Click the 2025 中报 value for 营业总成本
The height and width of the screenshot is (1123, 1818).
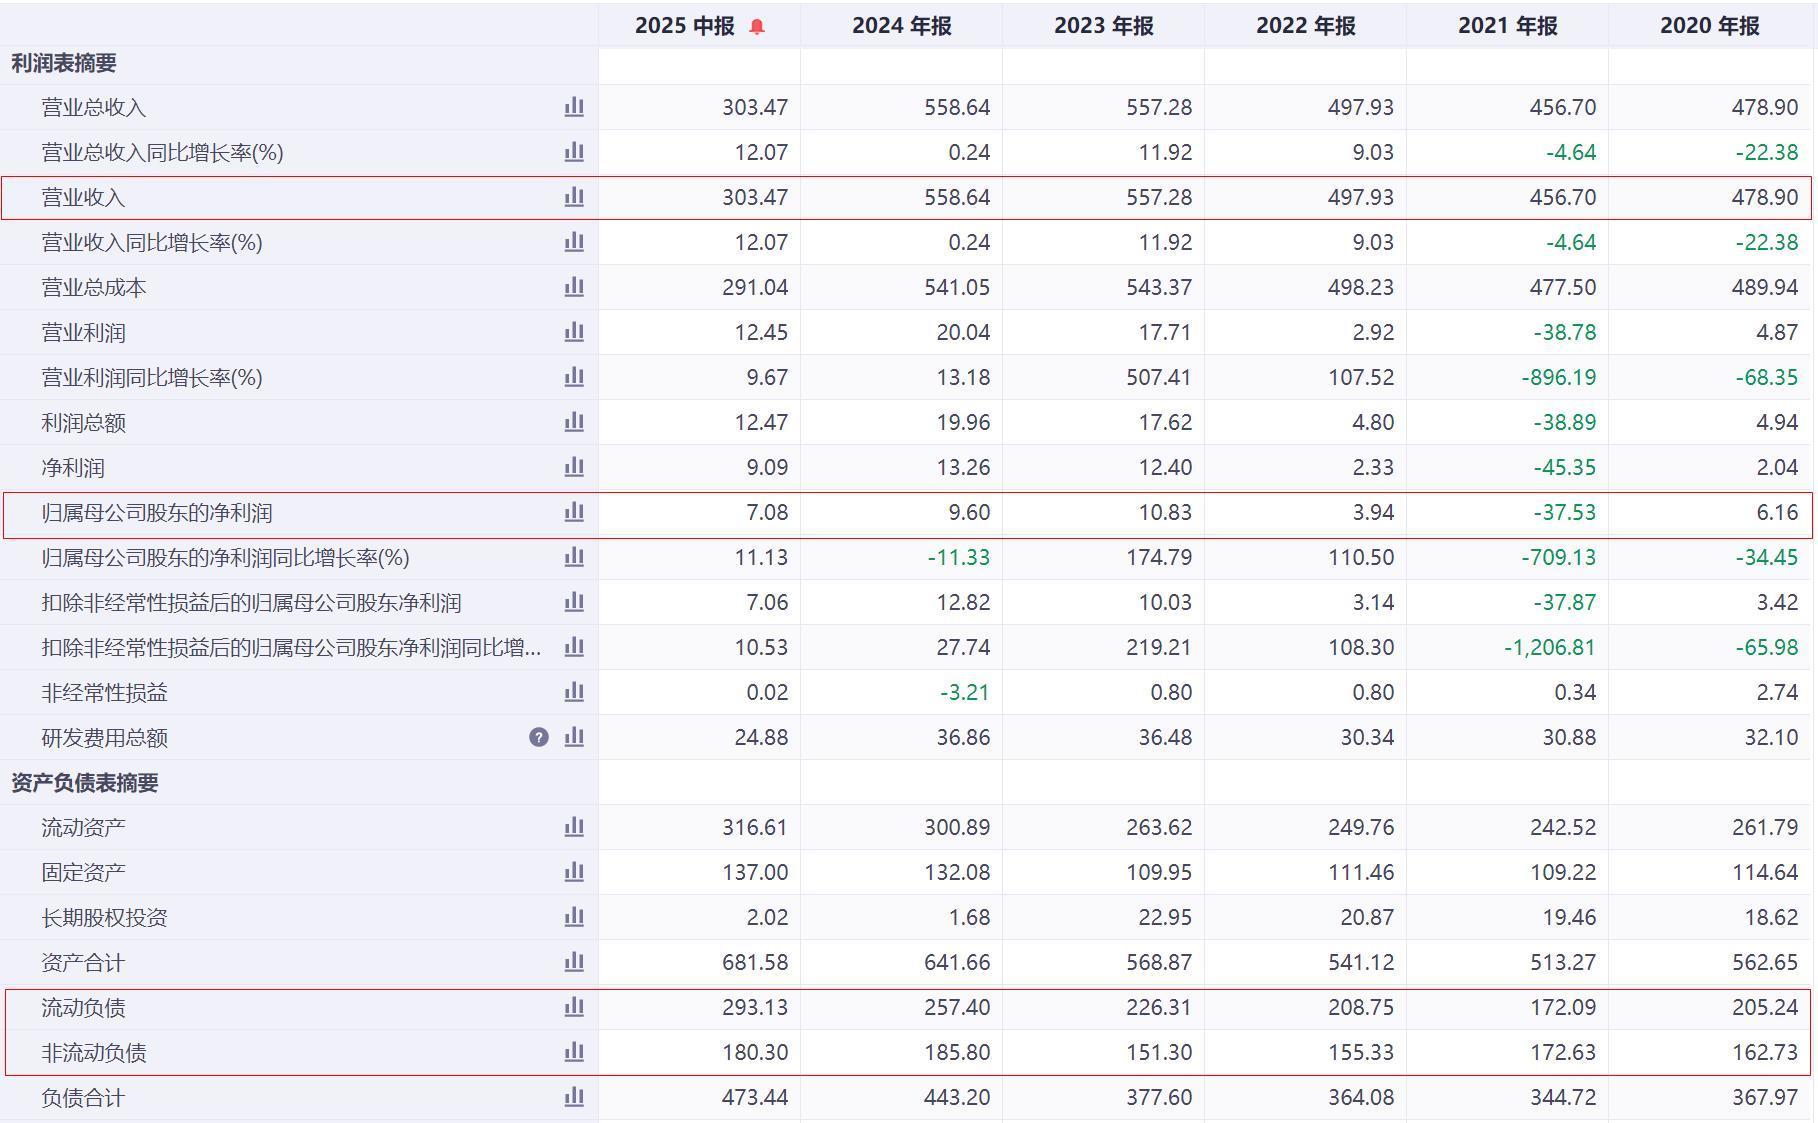754,288
